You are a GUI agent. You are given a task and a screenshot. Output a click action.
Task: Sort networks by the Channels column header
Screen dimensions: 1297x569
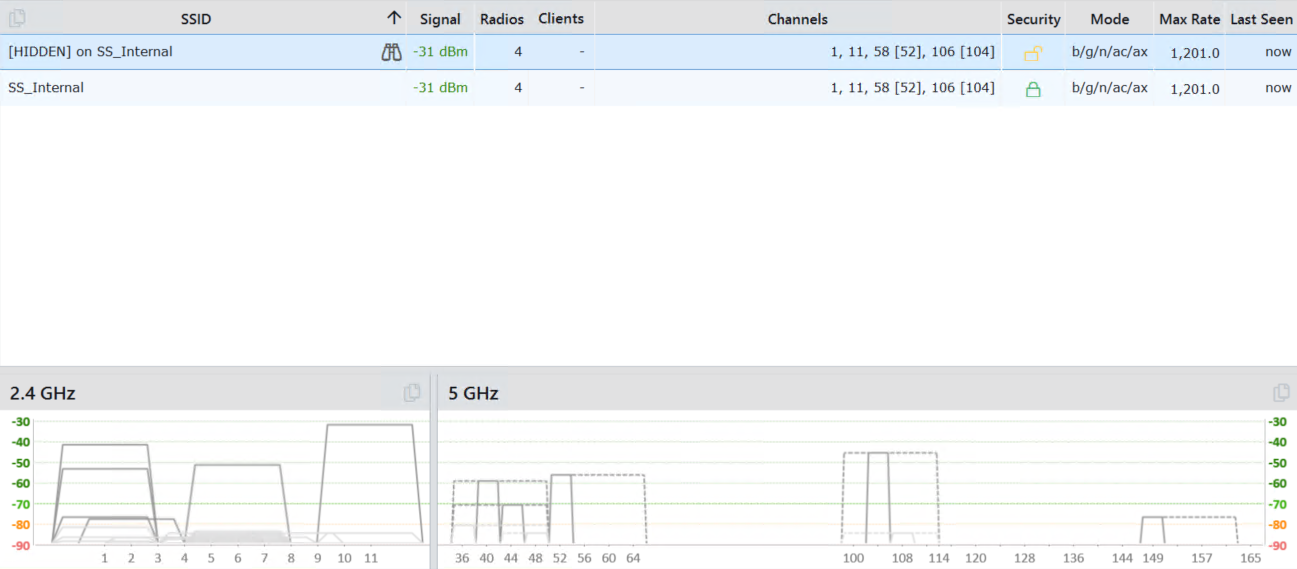coord(797,19)
